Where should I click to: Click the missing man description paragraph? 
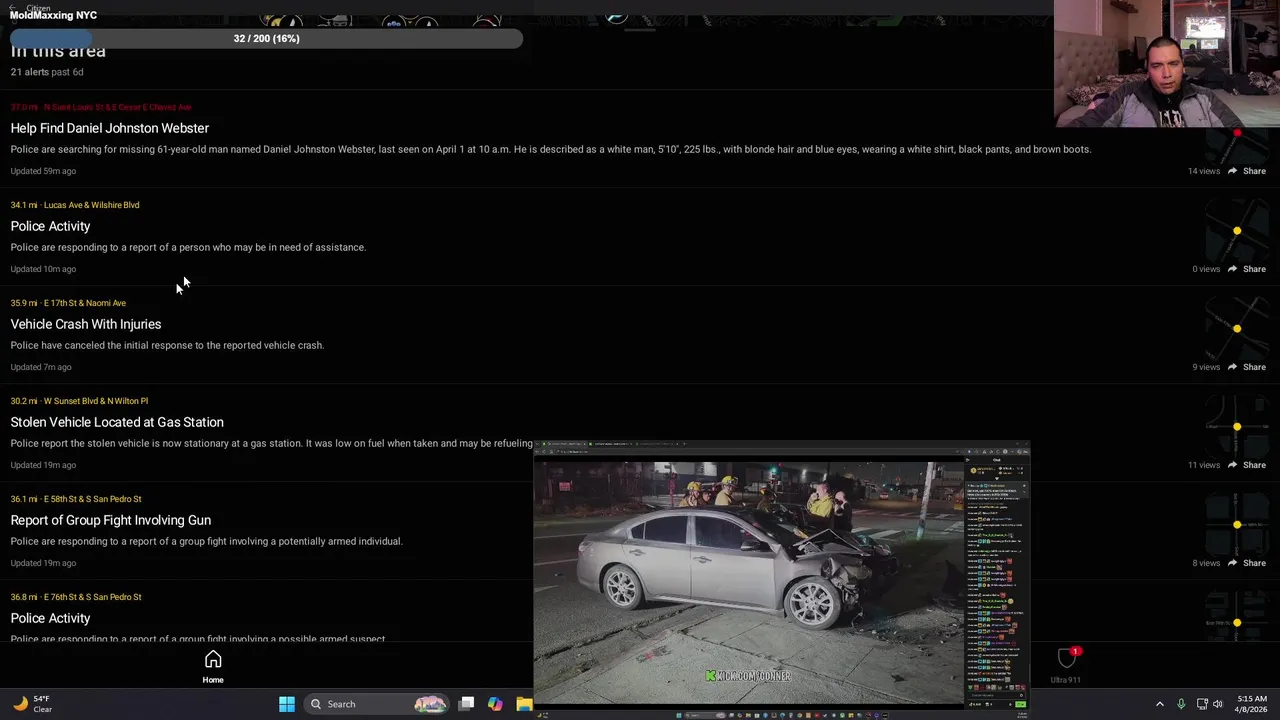[x=551, y=149]
